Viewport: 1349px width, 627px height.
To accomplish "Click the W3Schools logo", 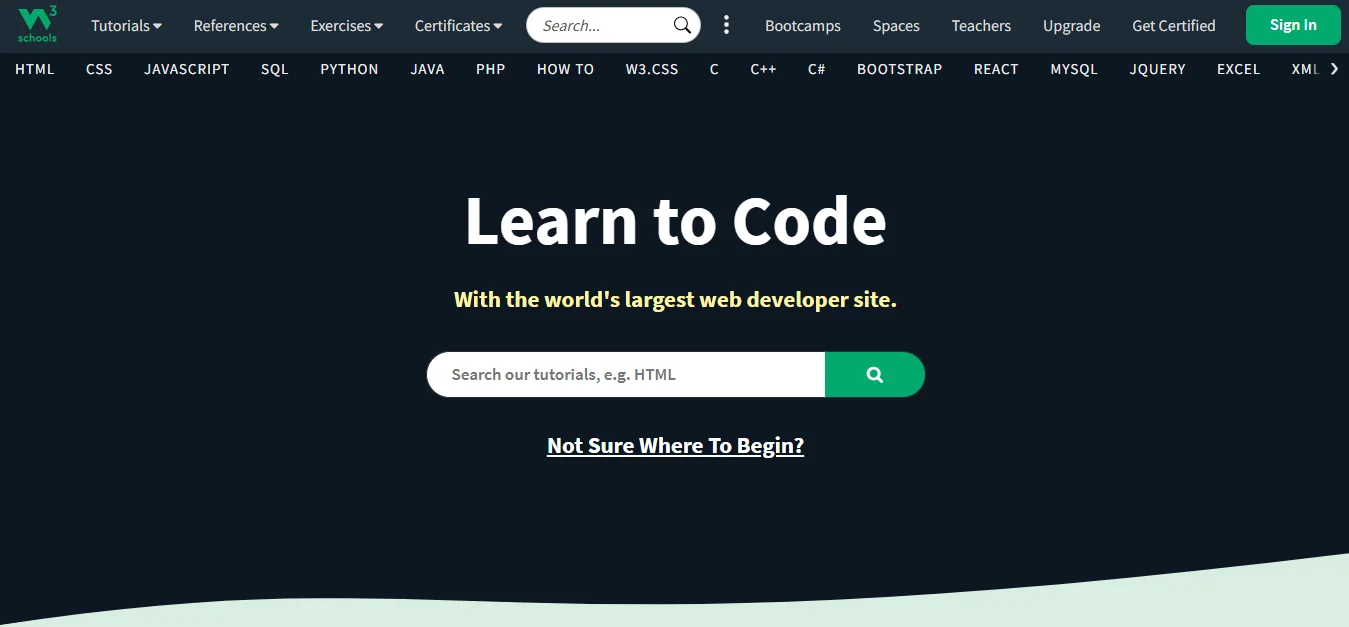I will coord(36,25).
